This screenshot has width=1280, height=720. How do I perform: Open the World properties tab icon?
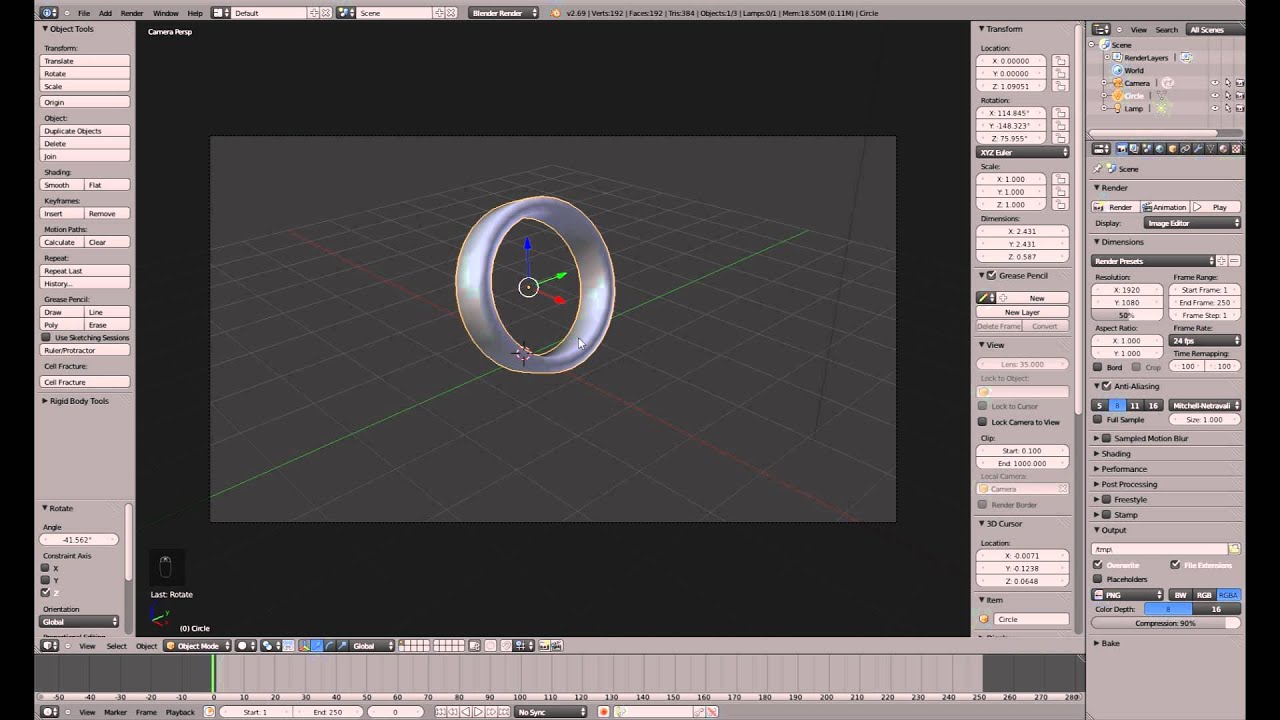tap(1160, 148)
